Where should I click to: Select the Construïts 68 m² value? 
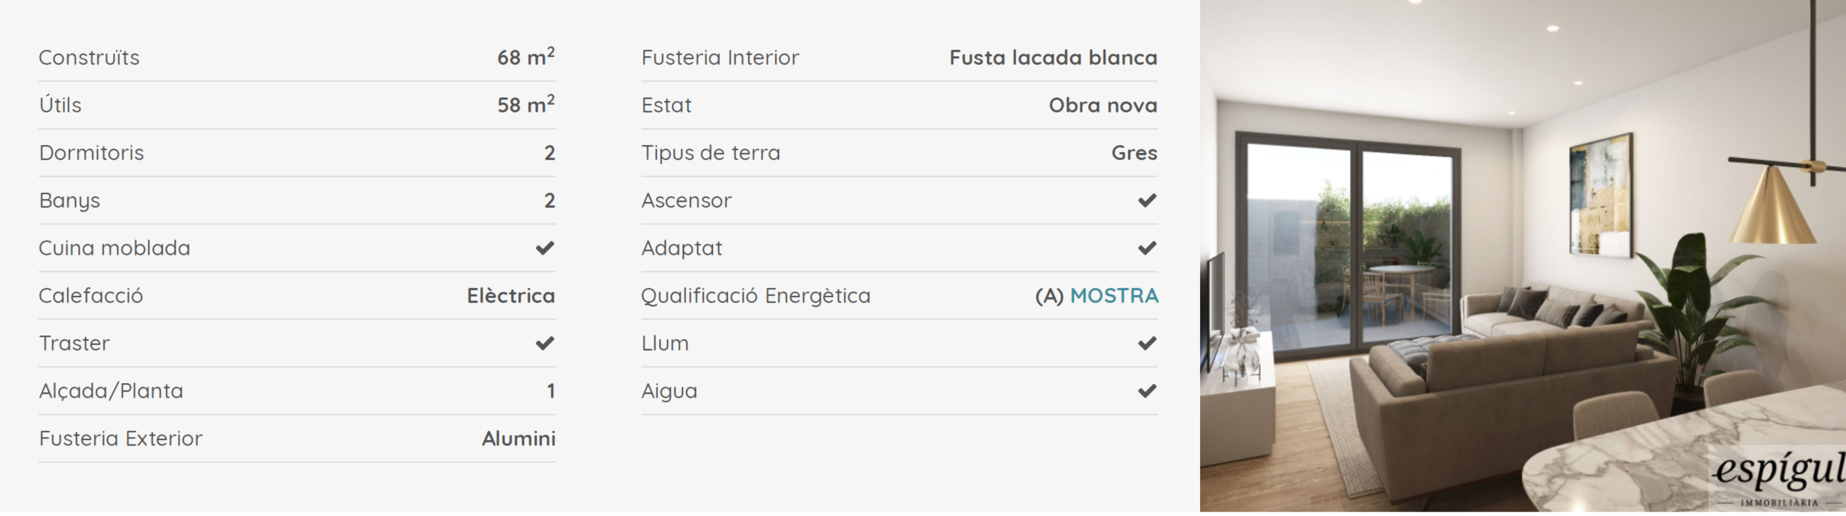(x=526, y=57)
